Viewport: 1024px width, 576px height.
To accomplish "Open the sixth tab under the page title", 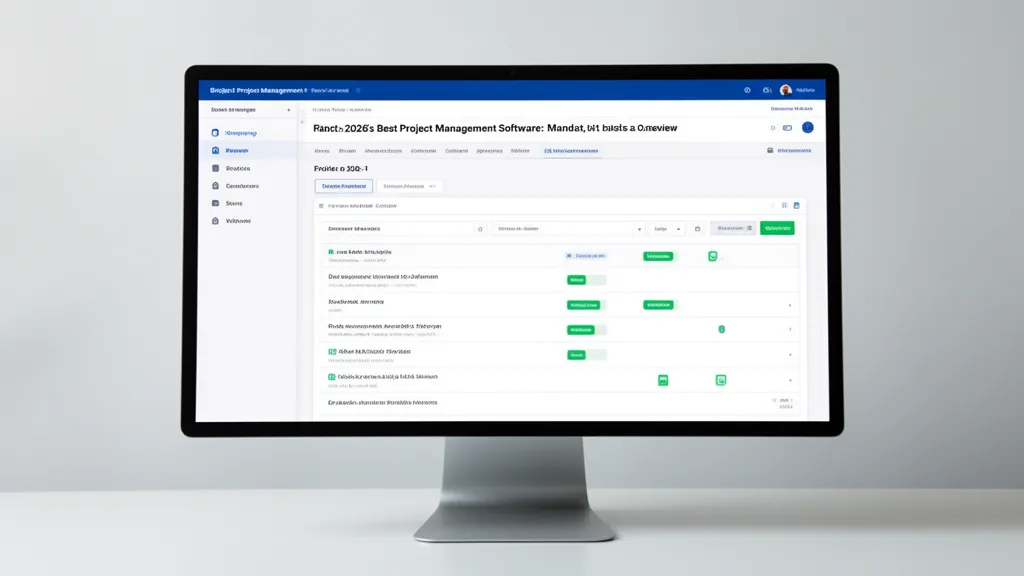I will 489,151.
